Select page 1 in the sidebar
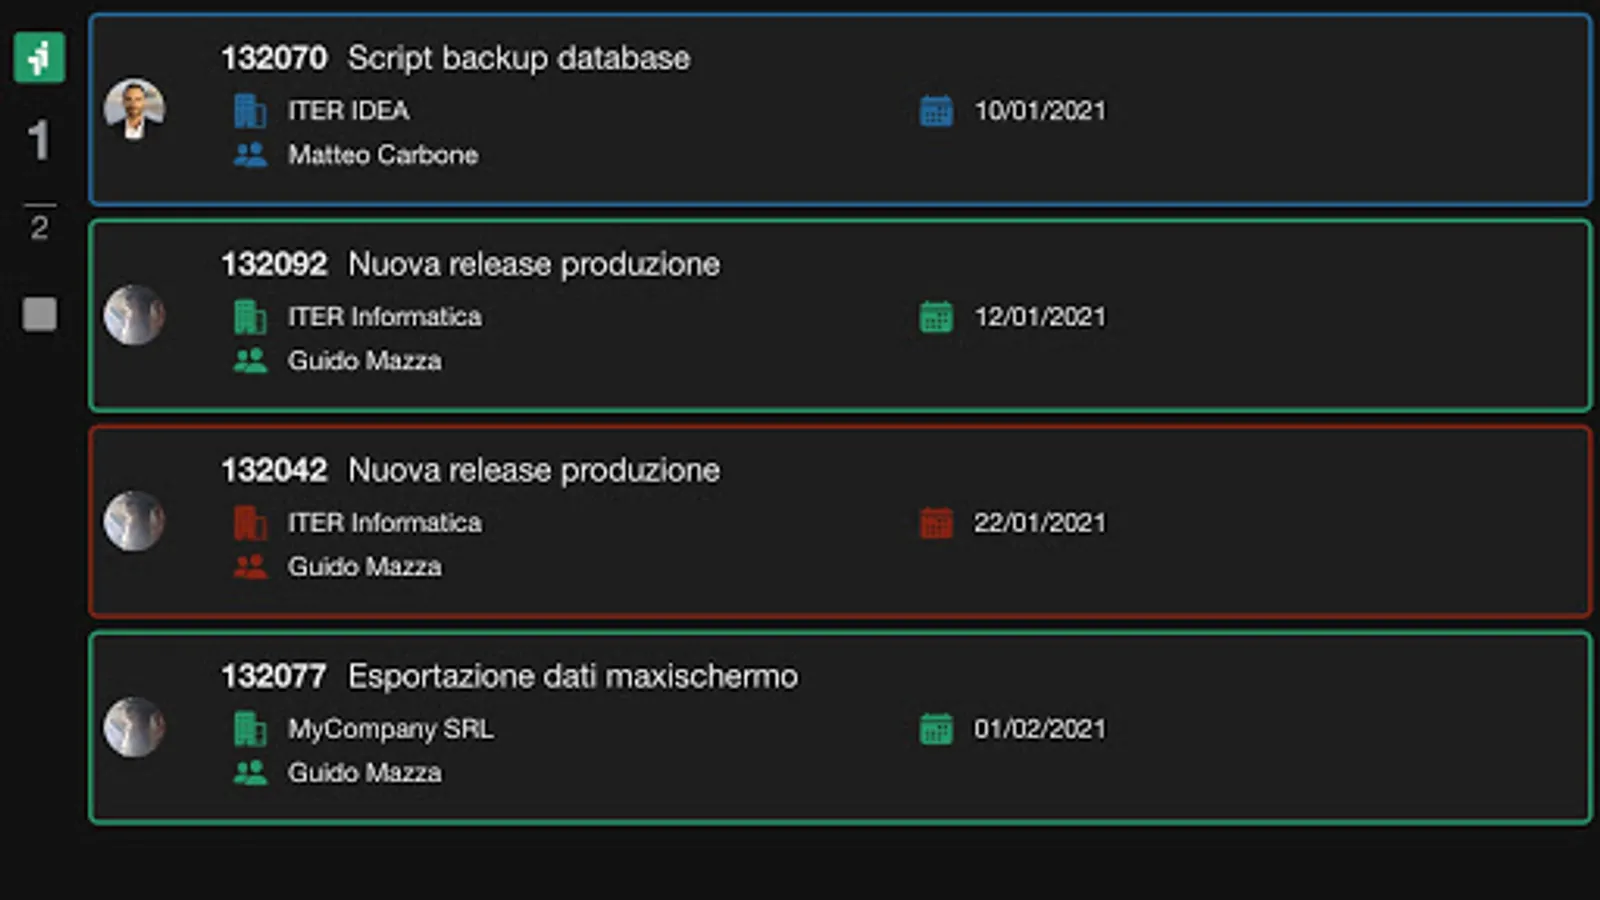The height and width of the screenshot is (900, 1600). pyautogui.click(x=39, y=140)
